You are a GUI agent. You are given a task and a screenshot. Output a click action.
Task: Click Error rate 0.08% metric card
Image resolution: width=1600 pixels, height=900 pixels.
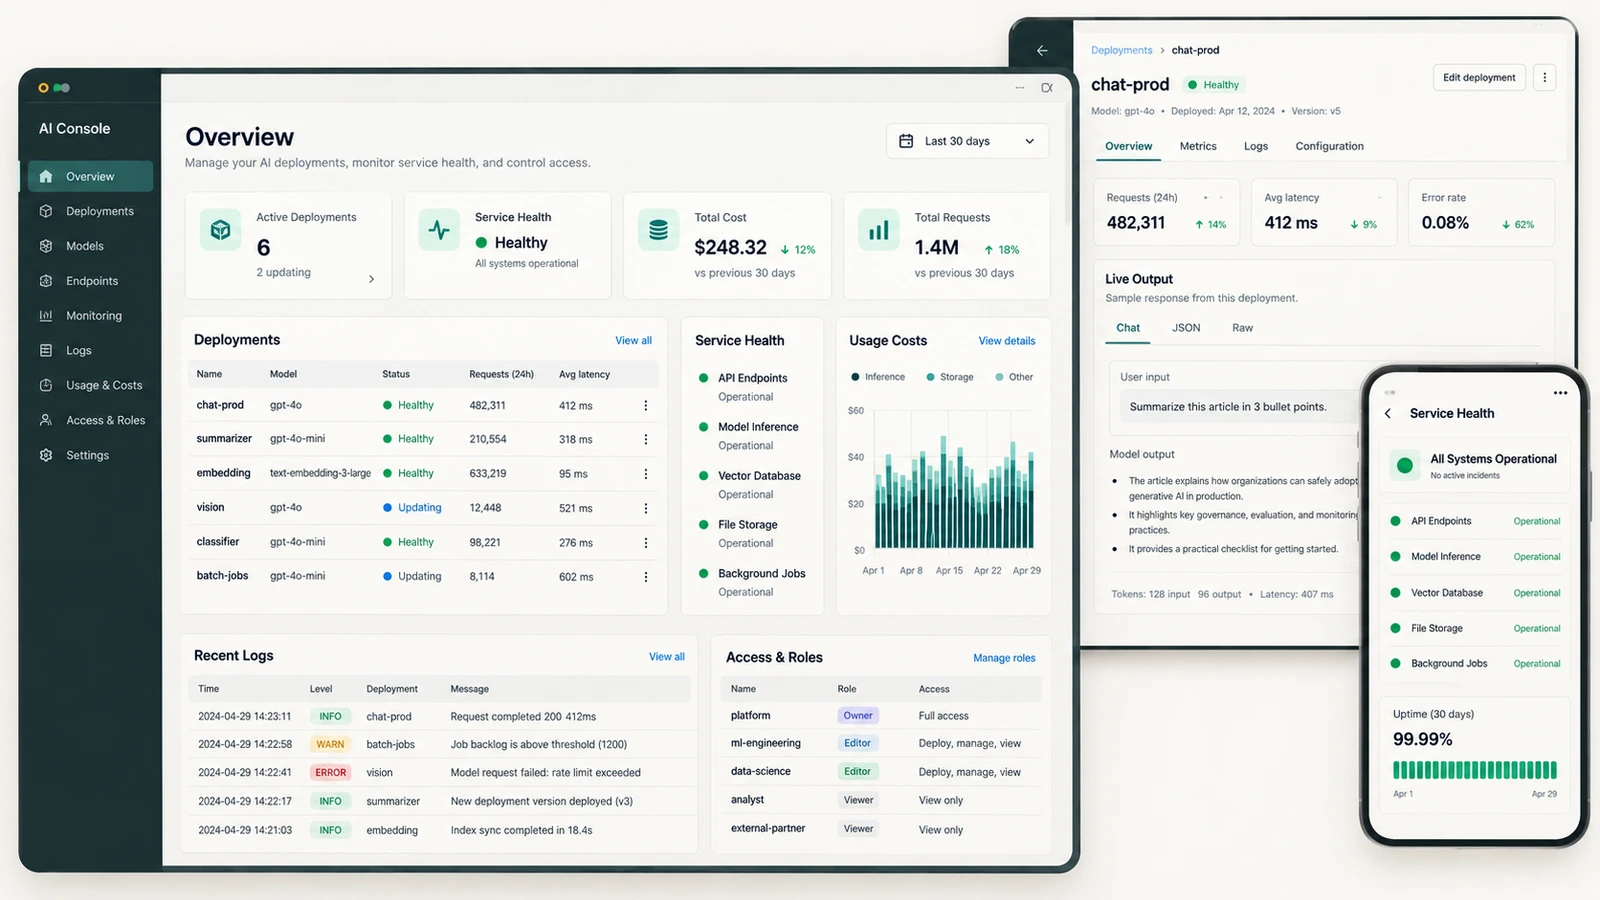pos(1481,212)
